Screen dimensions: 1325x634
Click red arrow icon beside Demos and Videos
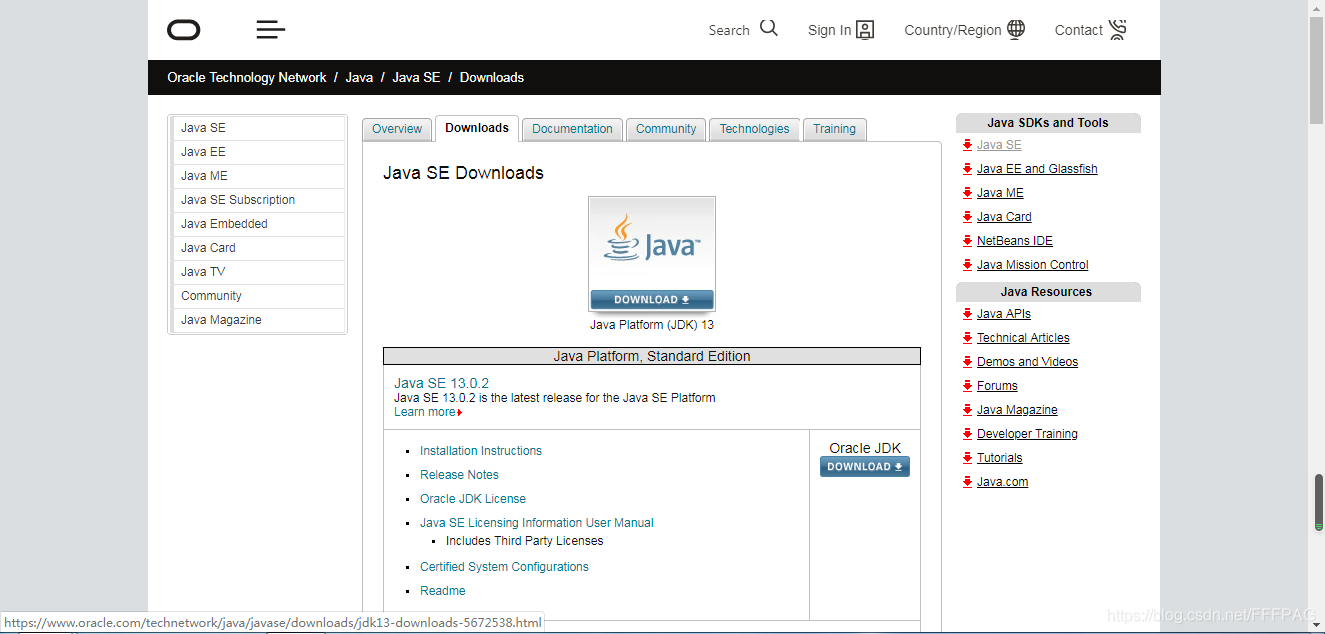967,362
